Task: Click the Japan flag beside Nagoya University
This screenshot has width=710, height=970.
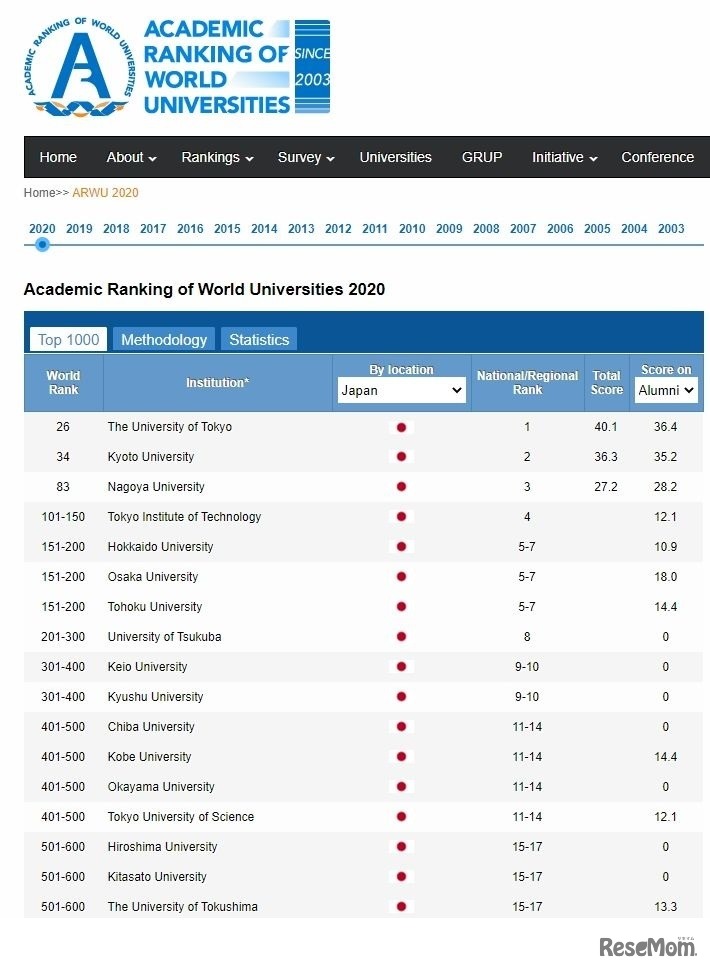Action: pyautogui.click(x=401, y=487)
